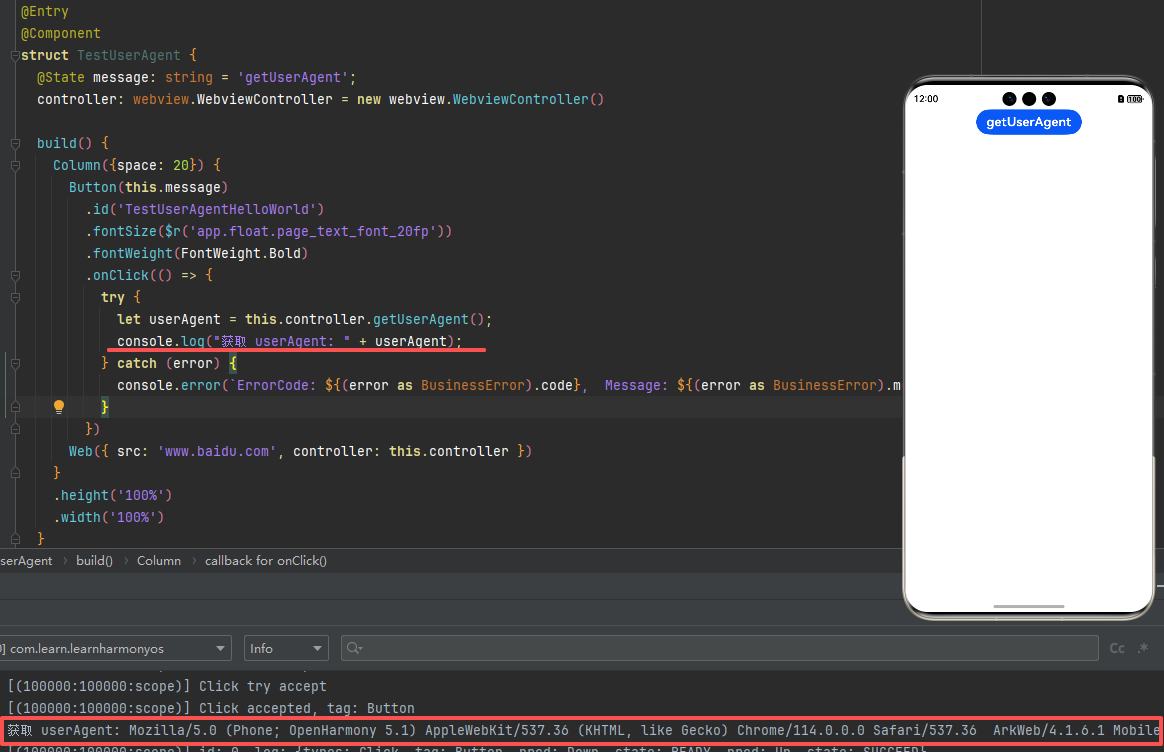The height and width of the screenshot is (752, 1164).
Task: Click the .height('100%') code line
Action: point(113,495)
